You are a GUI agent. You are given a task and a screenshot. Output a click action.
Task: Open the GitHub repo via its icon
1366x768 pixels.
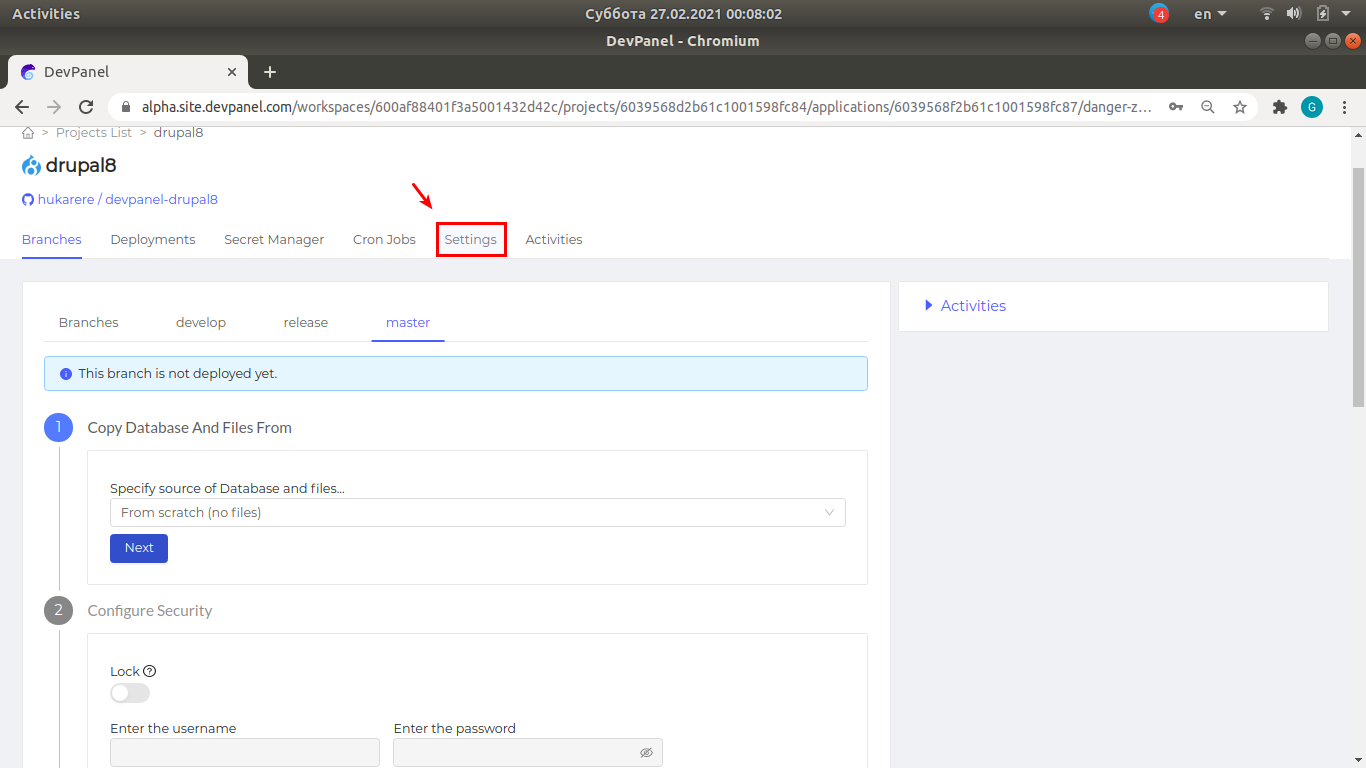click(x=27, y=199)
